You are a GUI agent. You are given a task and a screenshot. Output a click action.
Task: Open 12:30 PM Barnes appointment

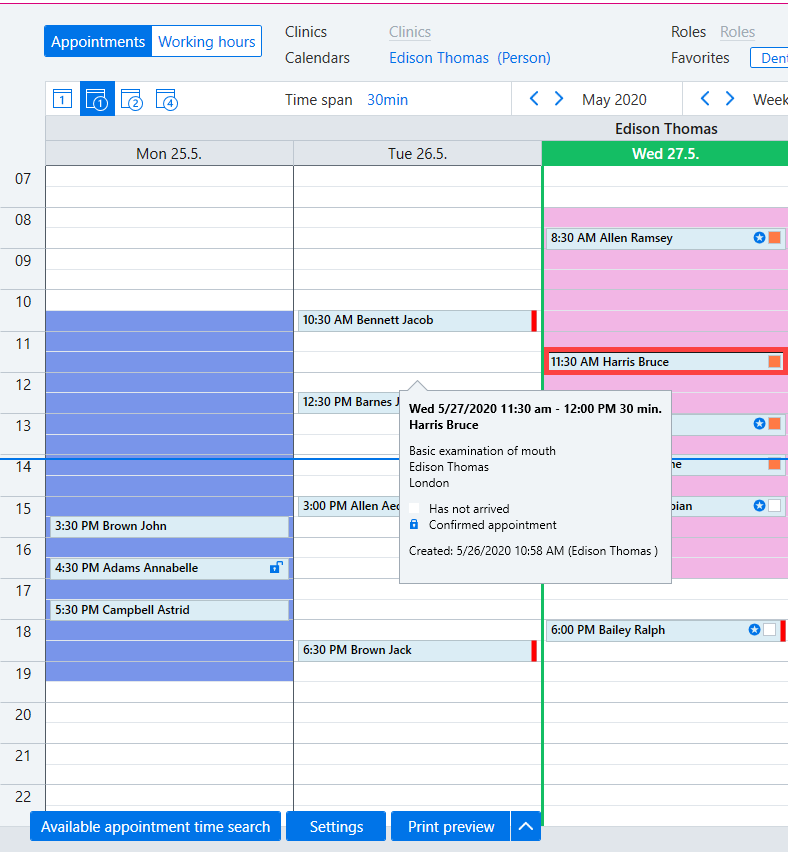point(349,403)
